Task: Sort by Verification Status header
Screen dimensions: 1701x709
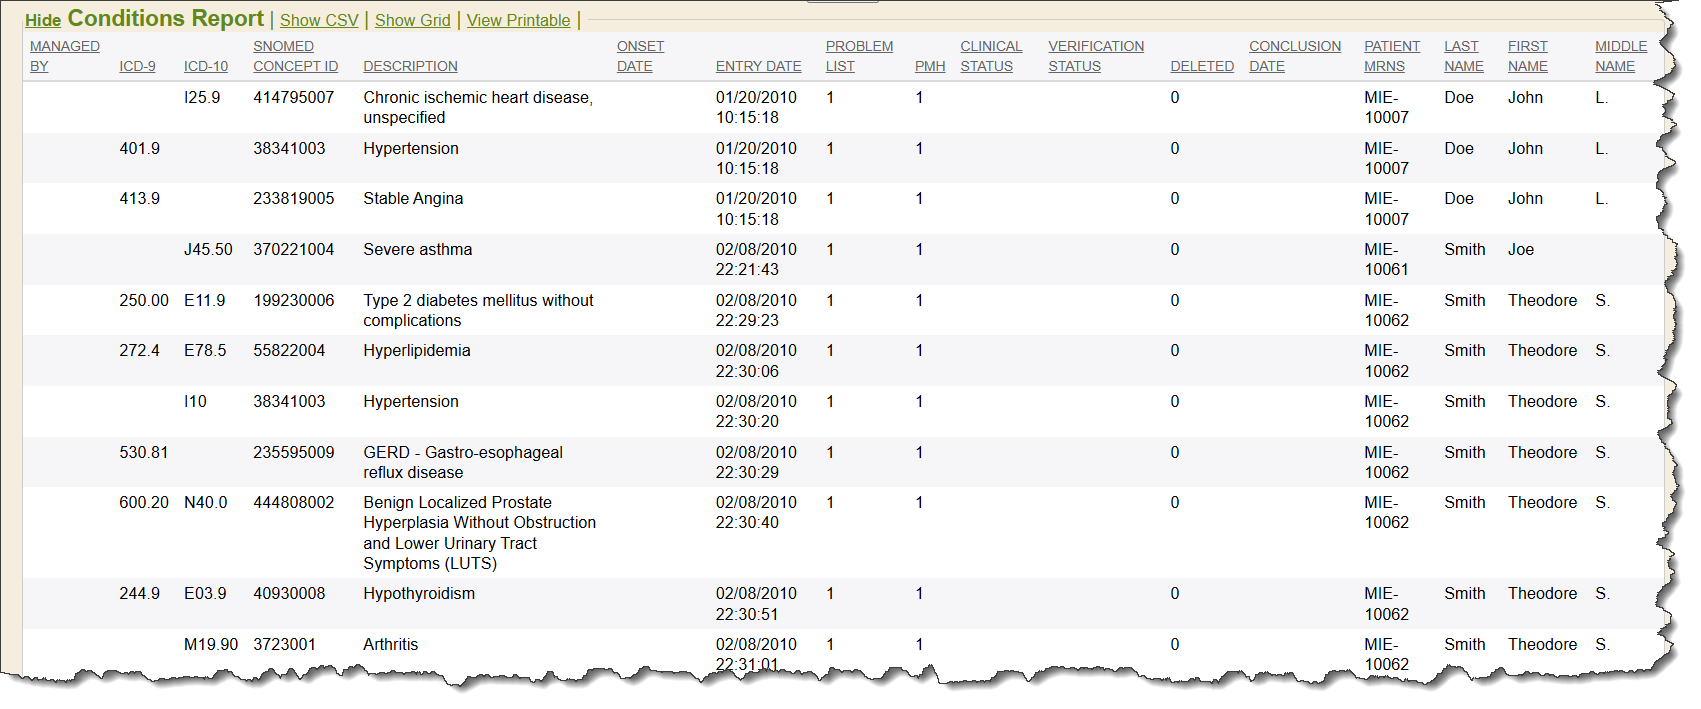Action: point(1095,56)
